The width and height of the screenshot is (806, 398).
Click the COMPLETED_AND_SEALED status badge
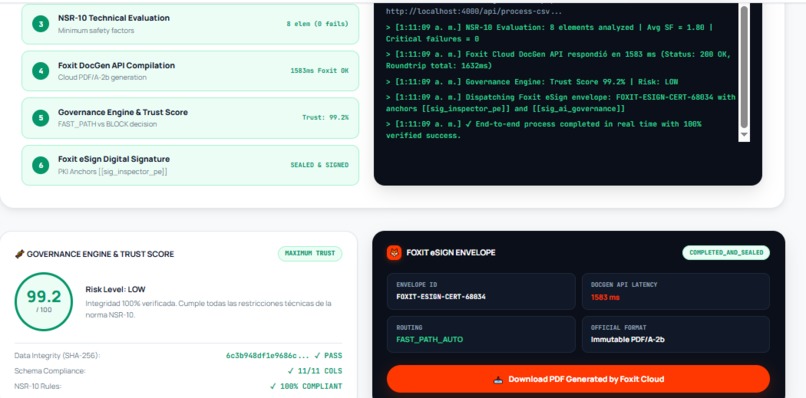[726, 253]
